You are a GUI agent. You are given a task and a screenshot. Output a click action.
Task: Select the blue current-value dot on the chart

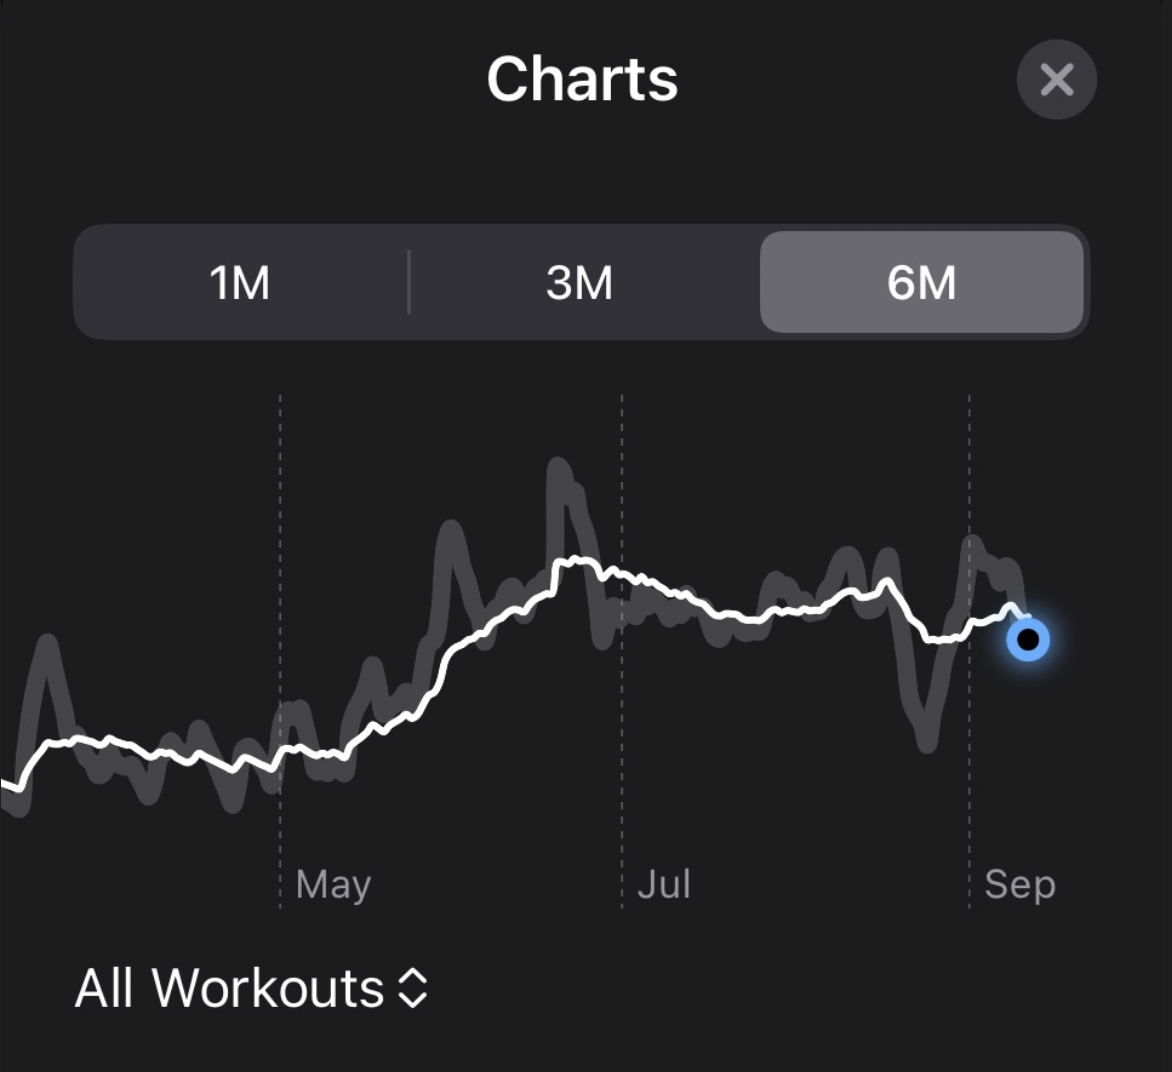pos(1028,640)
